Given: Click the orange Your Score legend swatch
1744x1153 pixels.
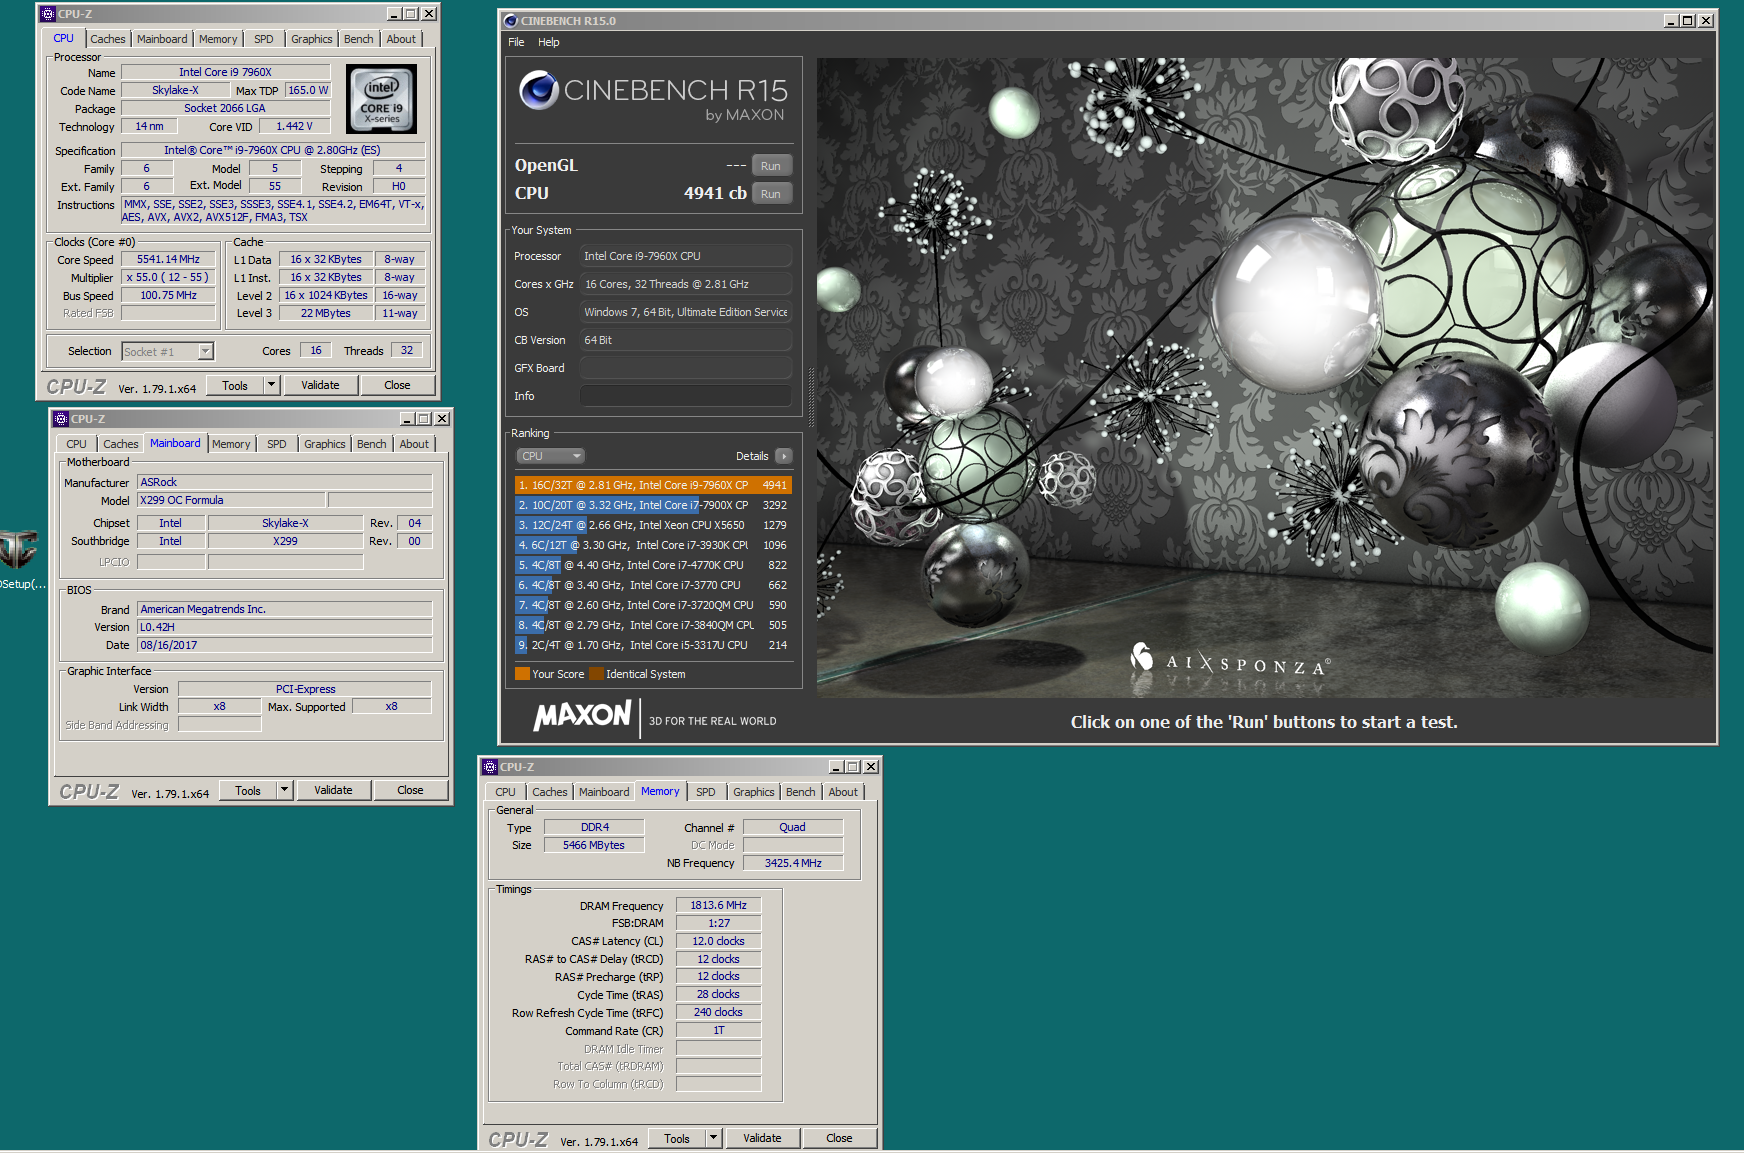Looking at the screenshot, I should click(522, 674).
